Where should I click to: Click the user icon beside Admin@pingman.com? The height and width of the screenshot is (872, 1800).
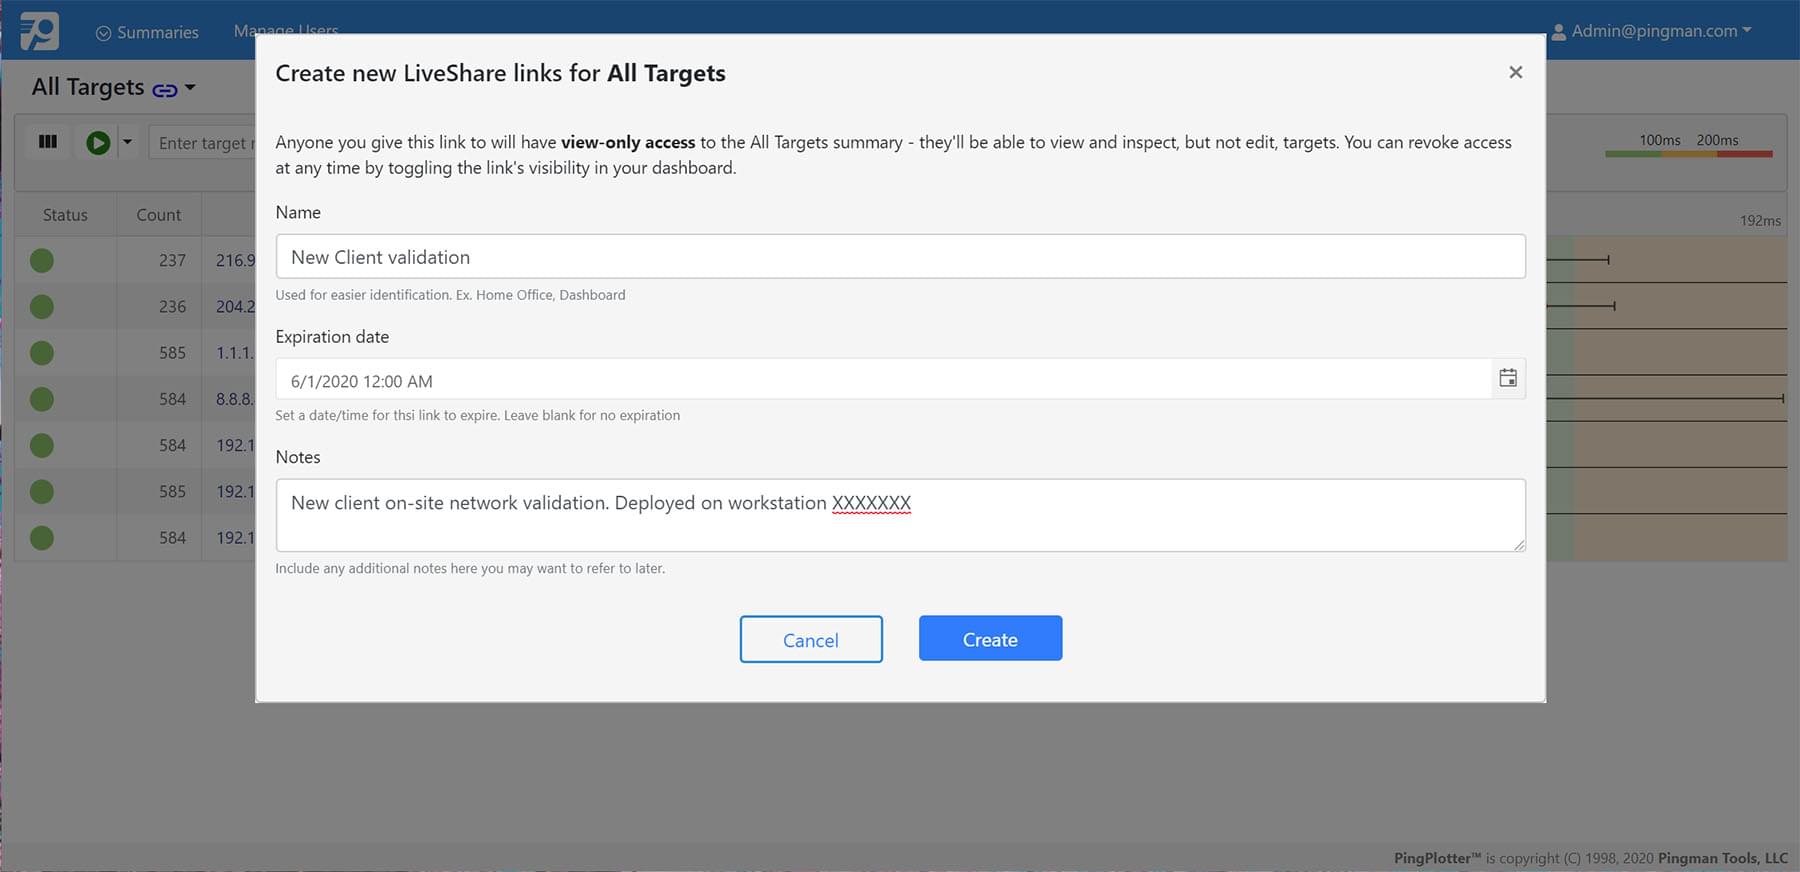click(x=1558, y=32)
